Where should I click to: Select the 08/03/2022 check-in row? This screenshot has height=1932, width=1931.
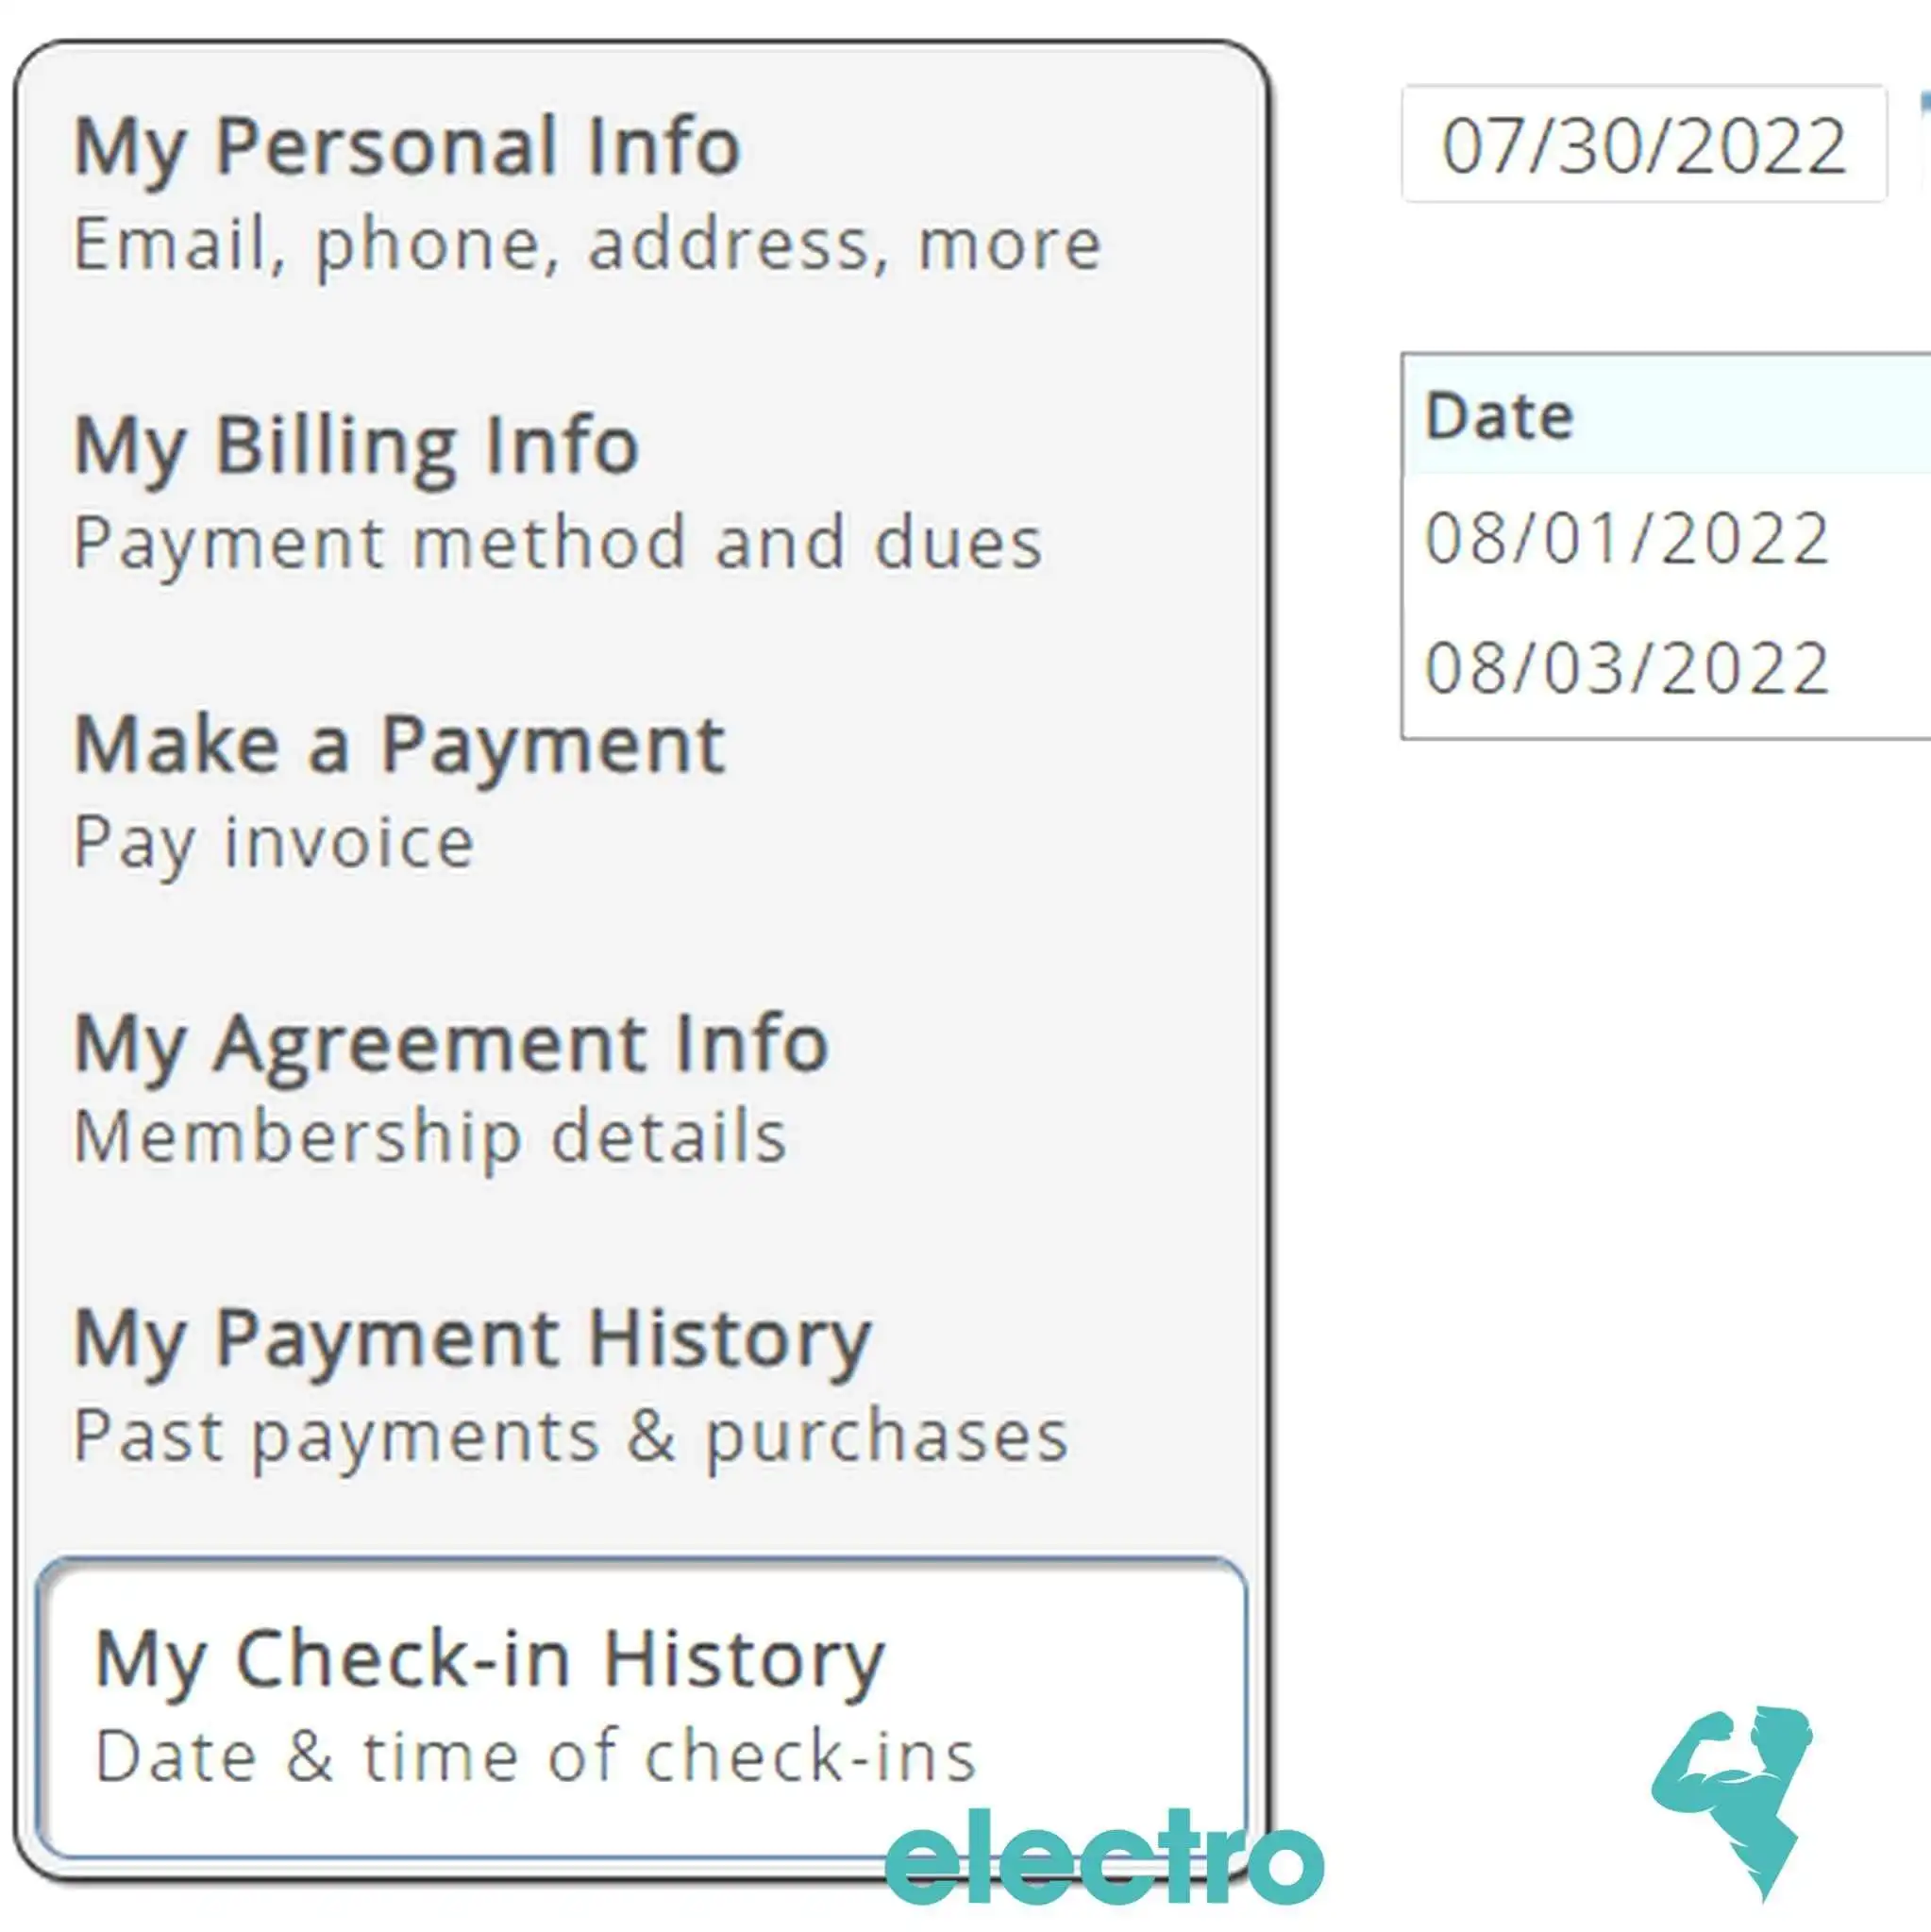pos(1666,669)
